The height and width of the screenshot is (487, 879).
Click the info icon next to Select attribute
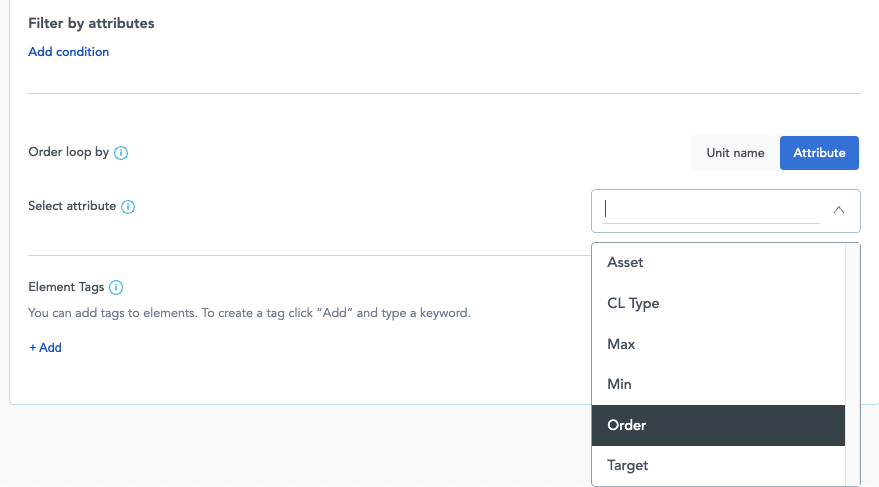tap(128, 207)
